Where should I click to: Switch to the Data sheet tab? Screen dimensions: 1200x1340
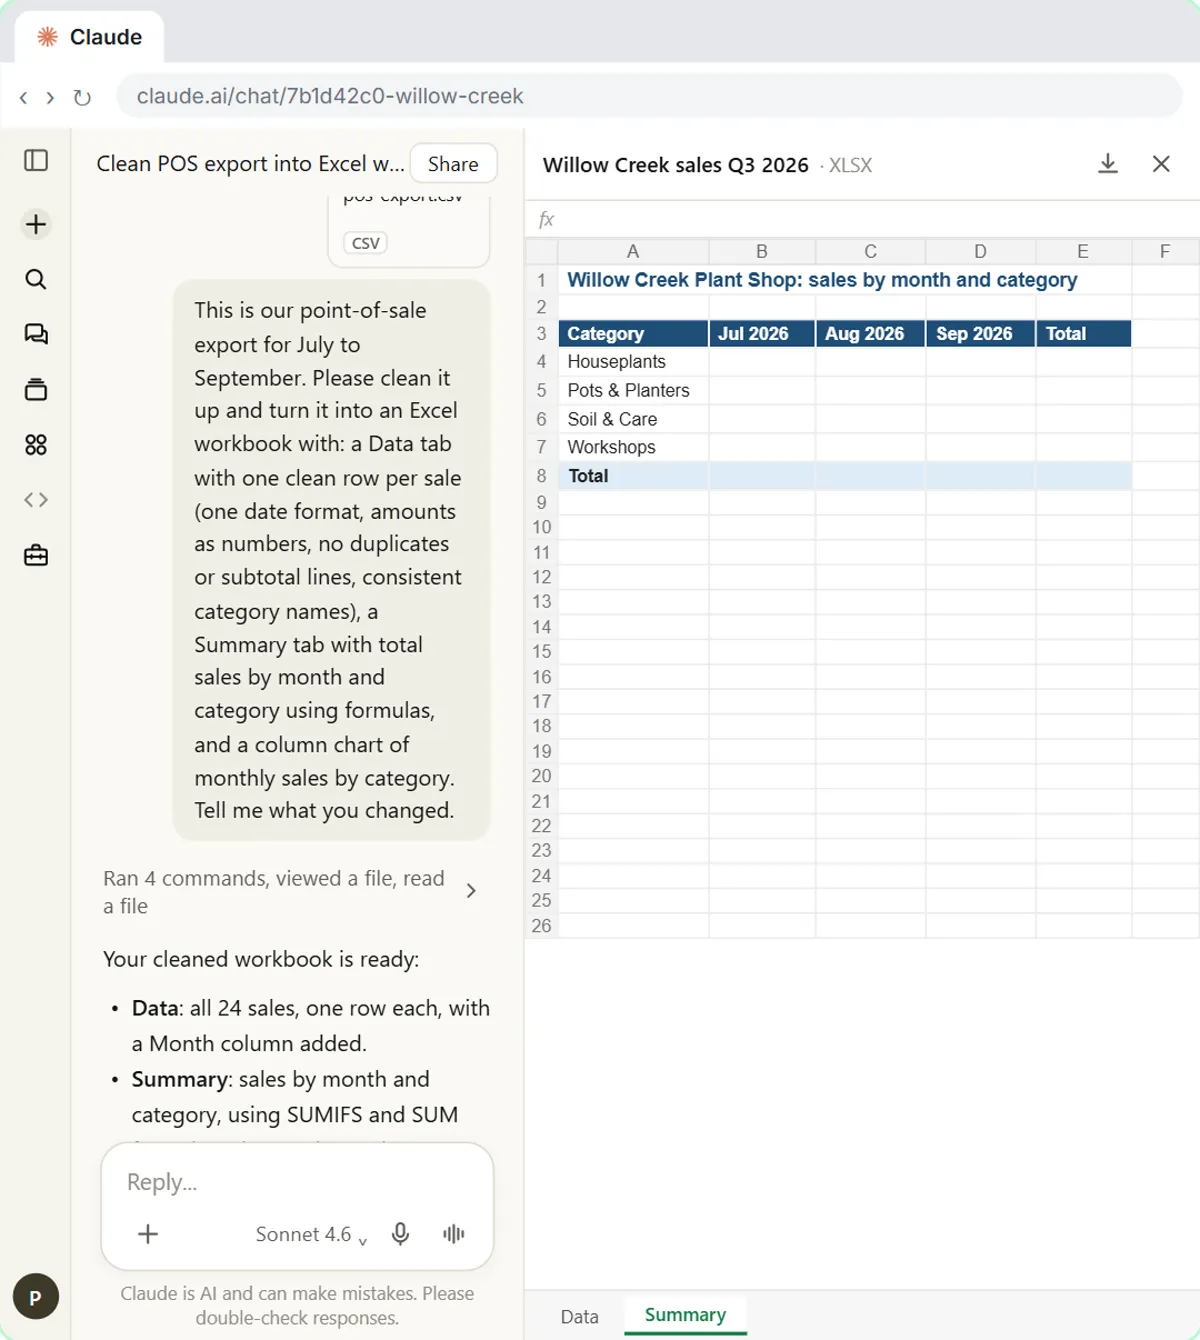[579, 1317]
